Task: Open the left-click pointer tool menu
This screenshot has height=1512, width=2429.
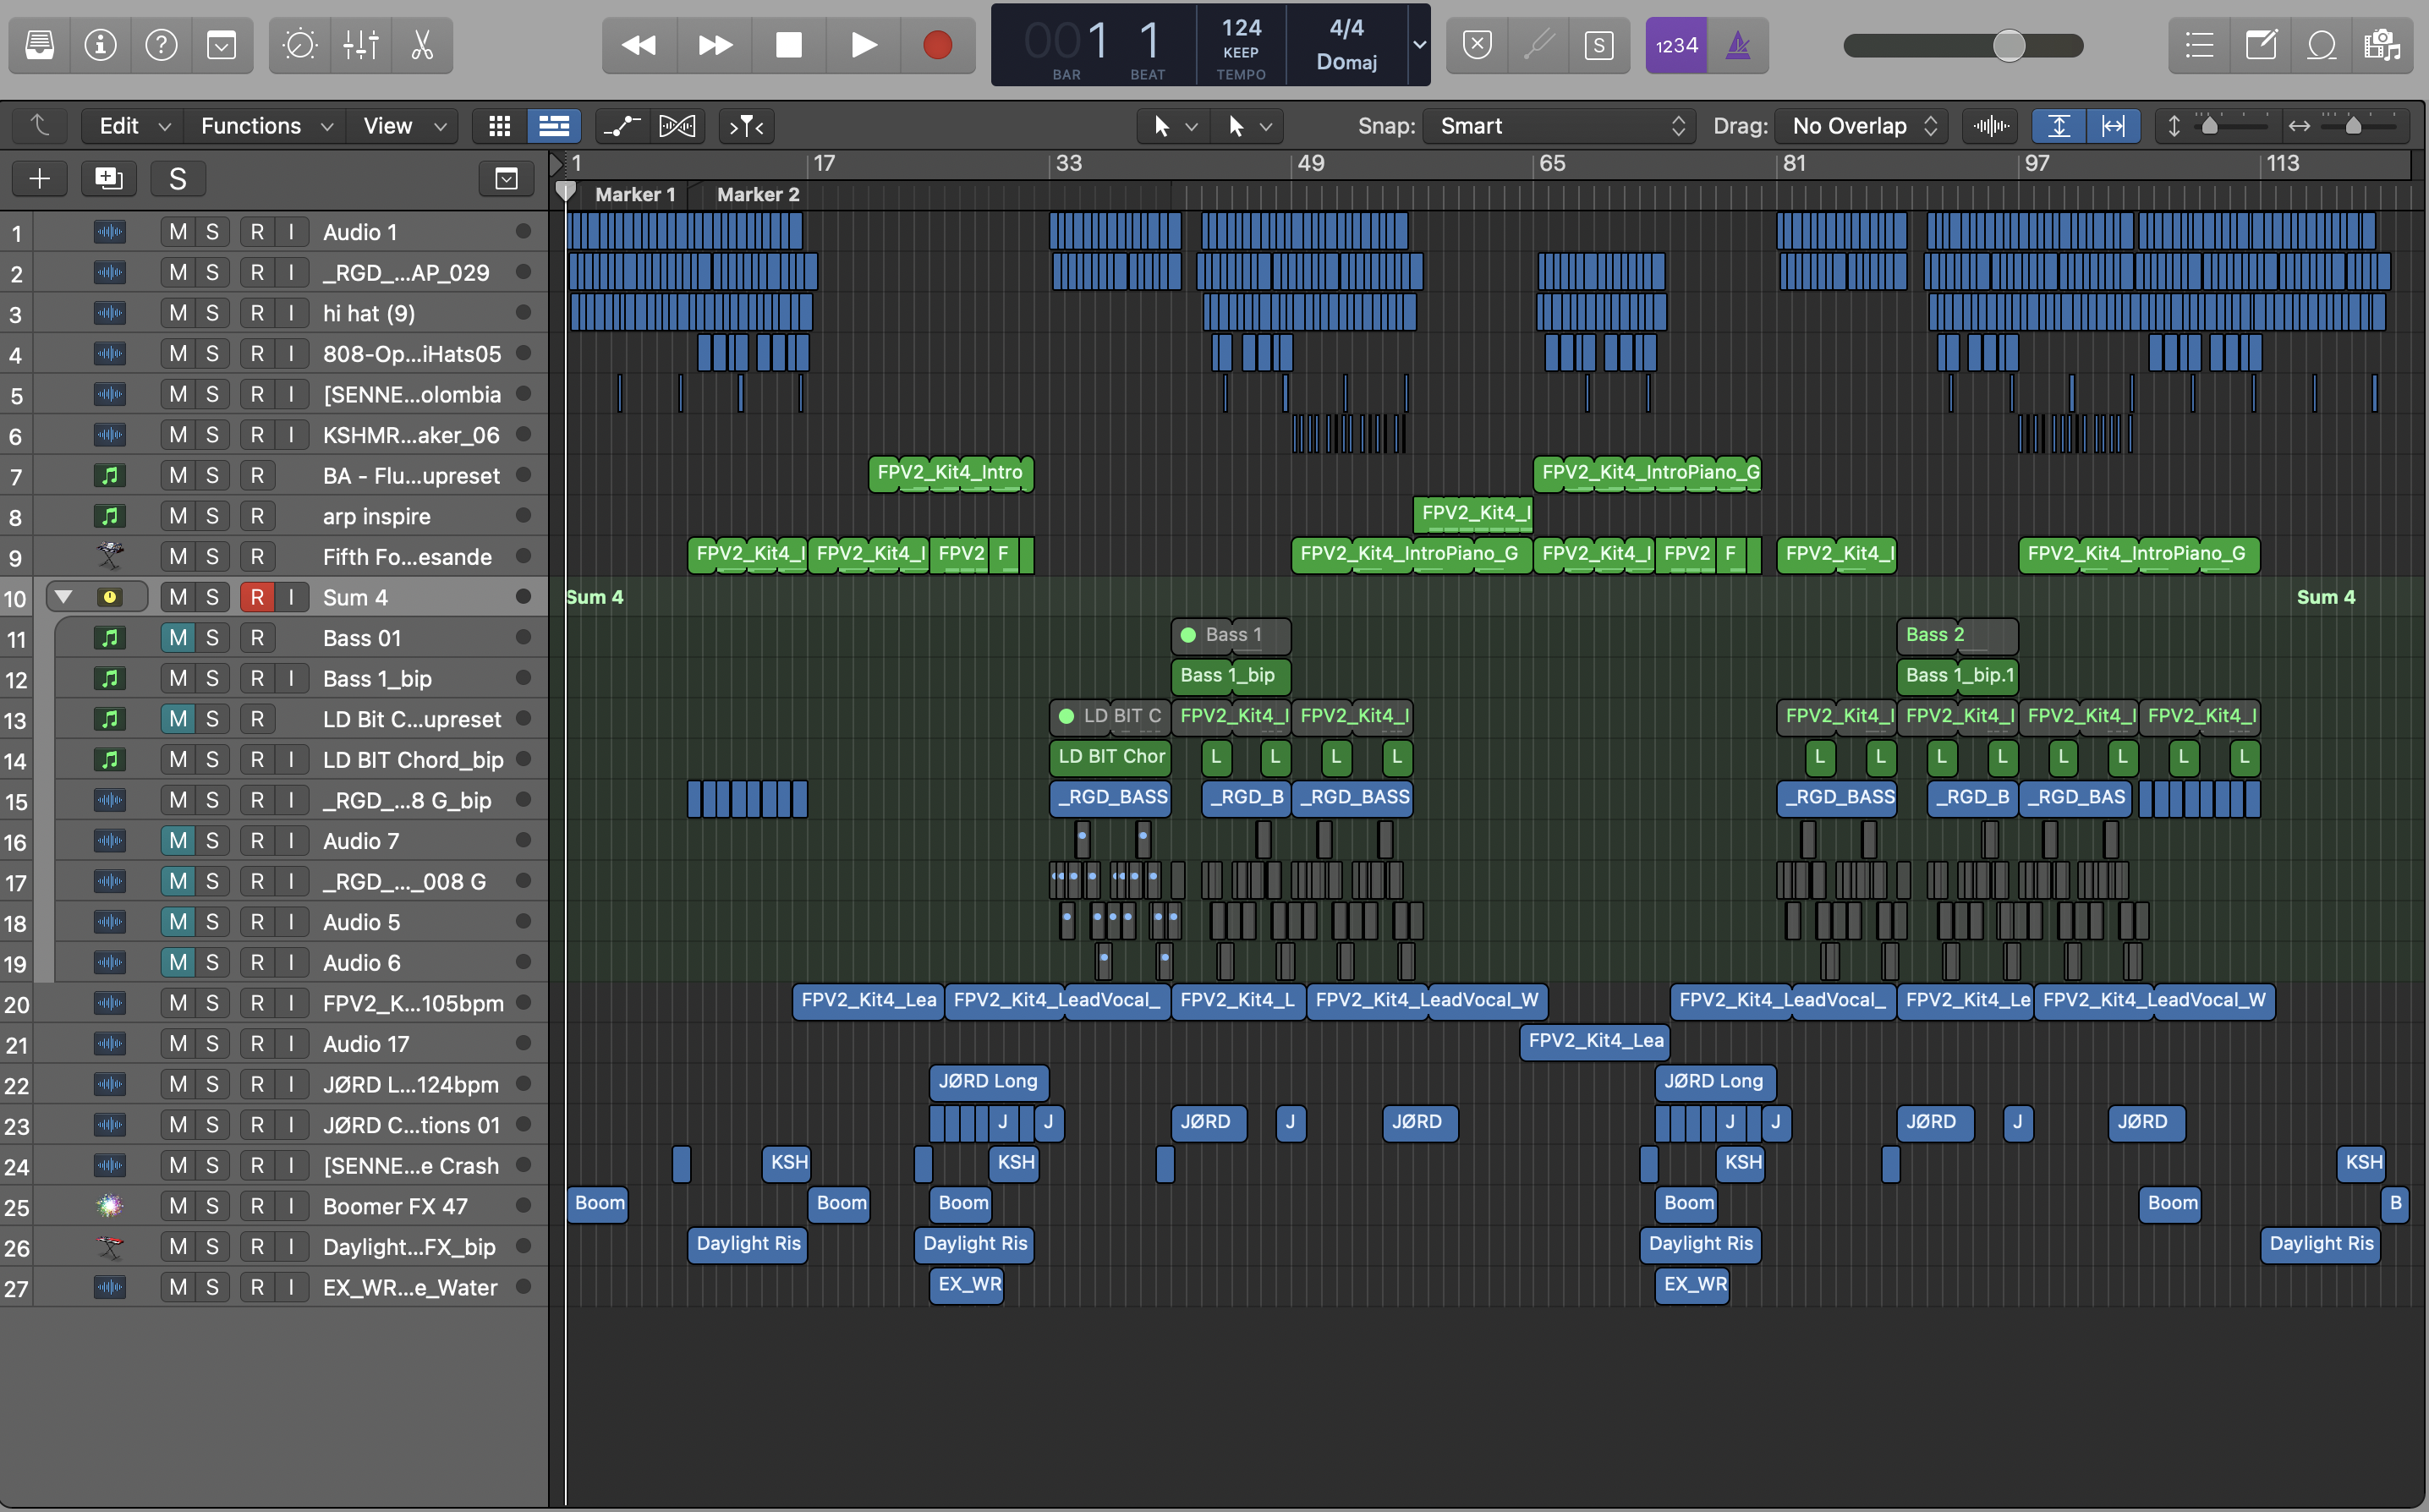Action: (x=1174, y=126)
